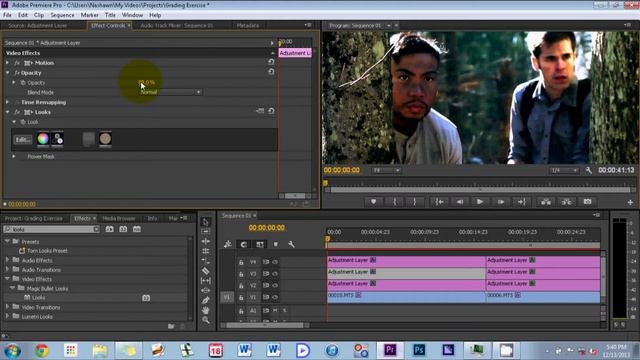Reset the Opacity effect

(271, 71)
